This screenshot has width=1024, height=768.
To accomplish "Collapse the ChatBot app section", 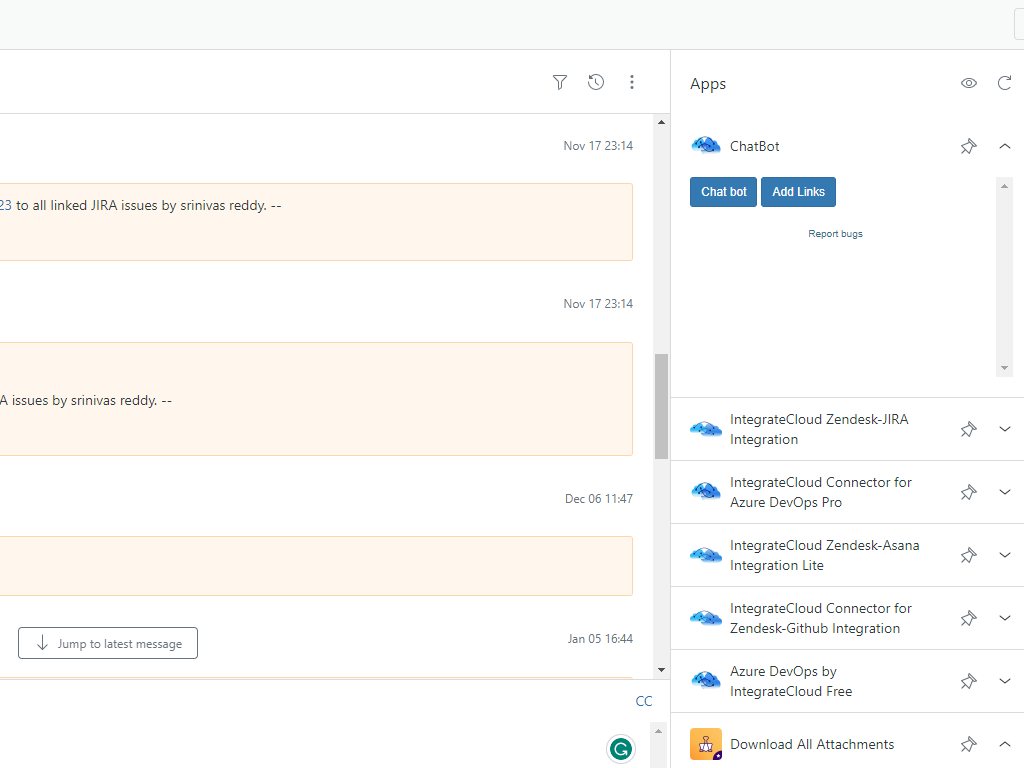I will 1005,147.
